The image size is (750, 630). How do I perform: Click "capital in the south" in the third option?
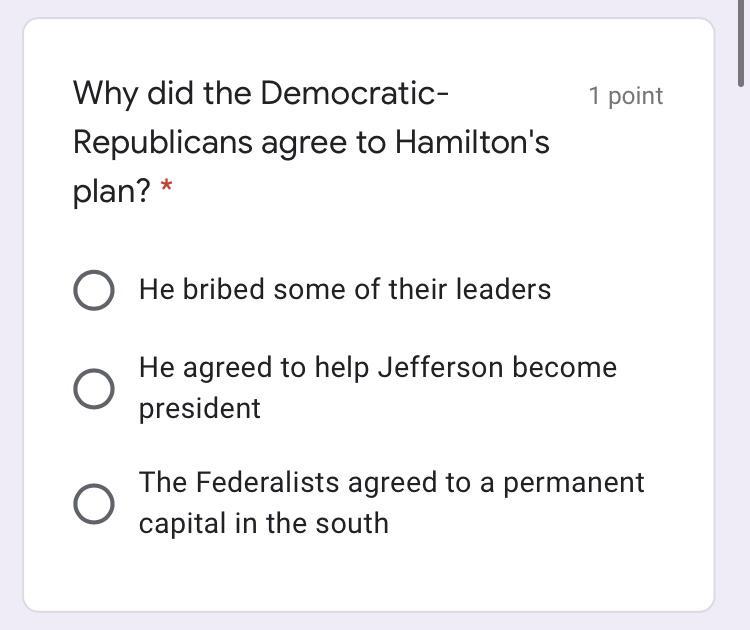click(x=263, y=523)
